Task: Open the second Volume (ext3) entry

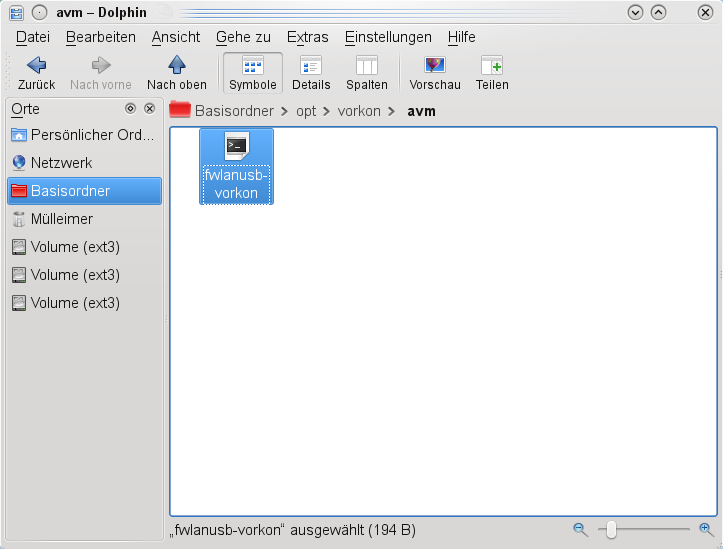Action: pos(84,275)
